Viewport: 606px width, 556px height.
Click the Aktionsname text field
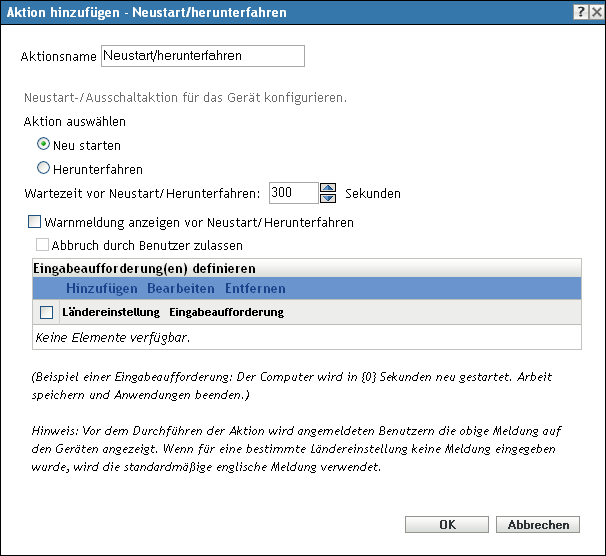click(x=202, y=56)
